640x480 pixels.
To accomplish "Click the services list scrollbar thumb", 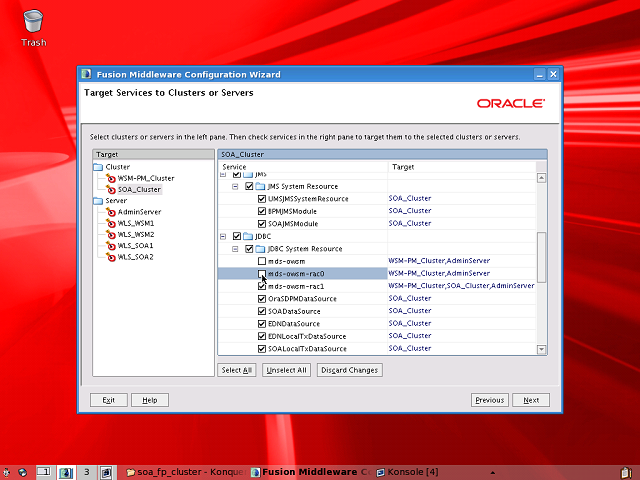I will [x=541, y=257].
